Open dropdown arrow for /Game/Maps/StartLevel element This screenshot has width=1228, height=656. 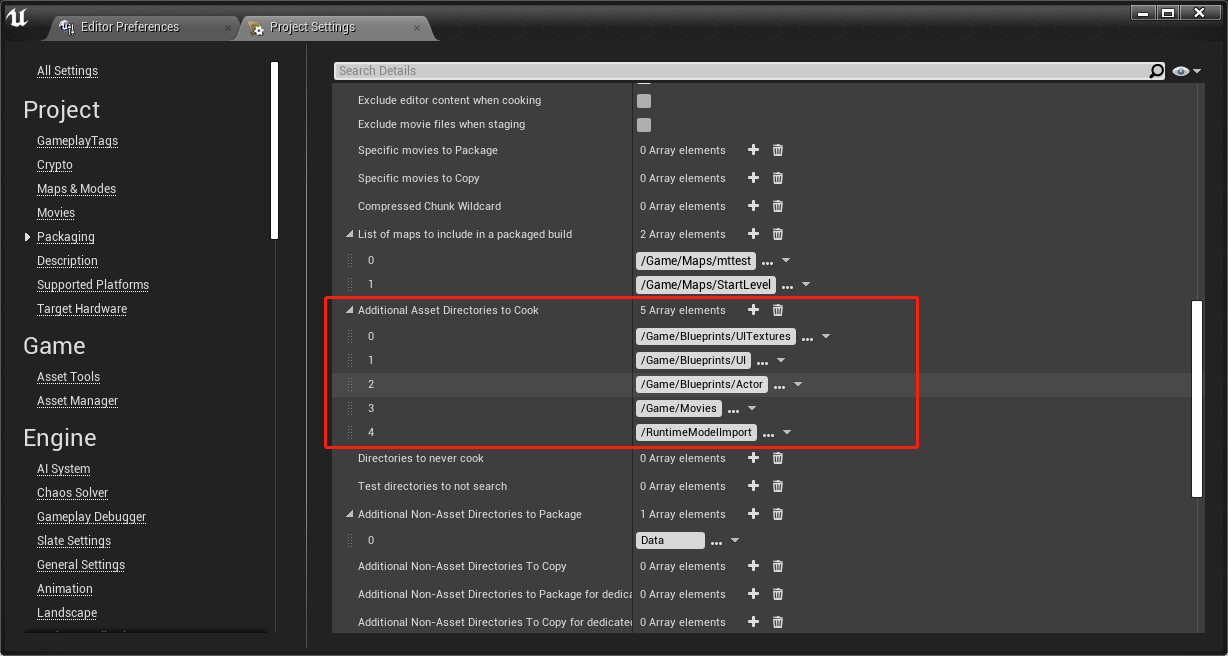[806, 285]
